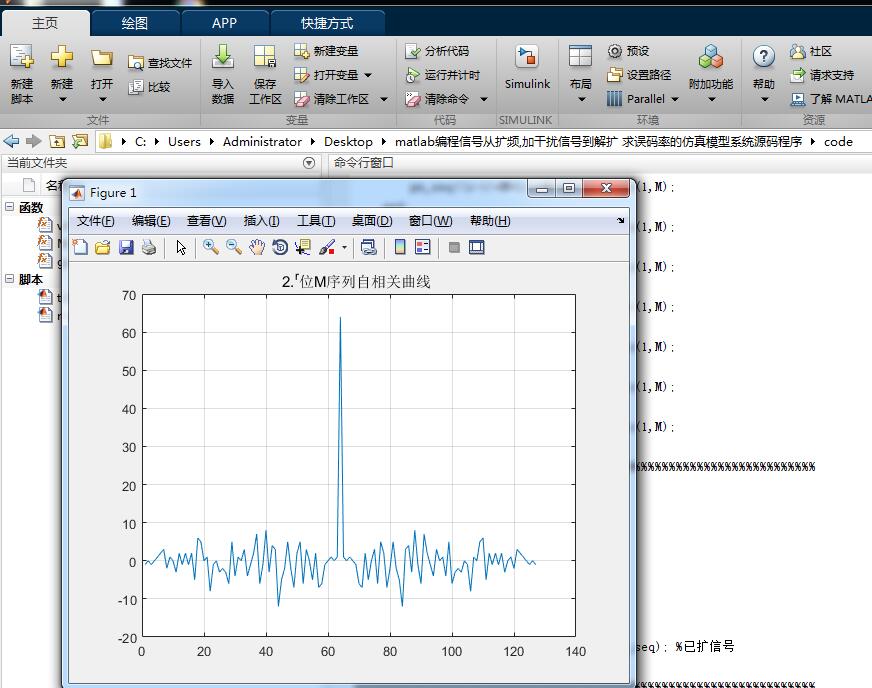Expand Clear Workspace (清除工作区) dropdown
This screenshot has height=688, width=872.
pos(384,100)
